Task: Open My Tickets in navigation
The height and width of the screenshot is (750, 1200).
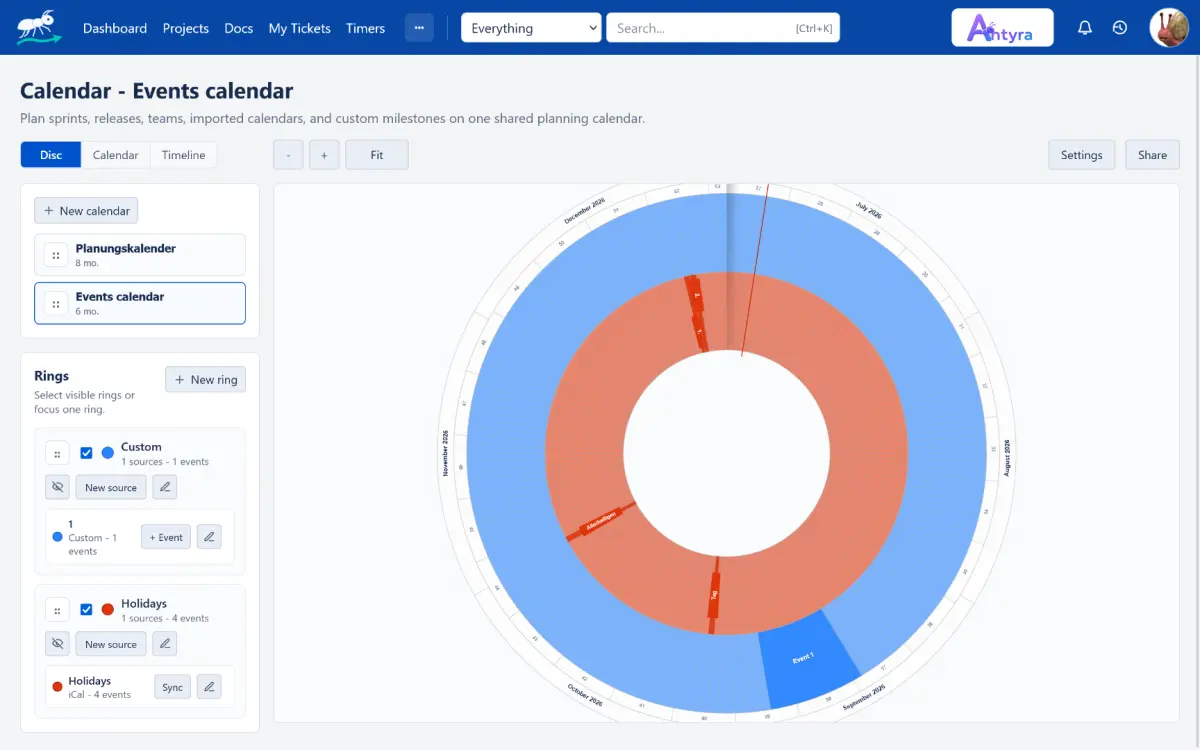Action: pos(299,28)
